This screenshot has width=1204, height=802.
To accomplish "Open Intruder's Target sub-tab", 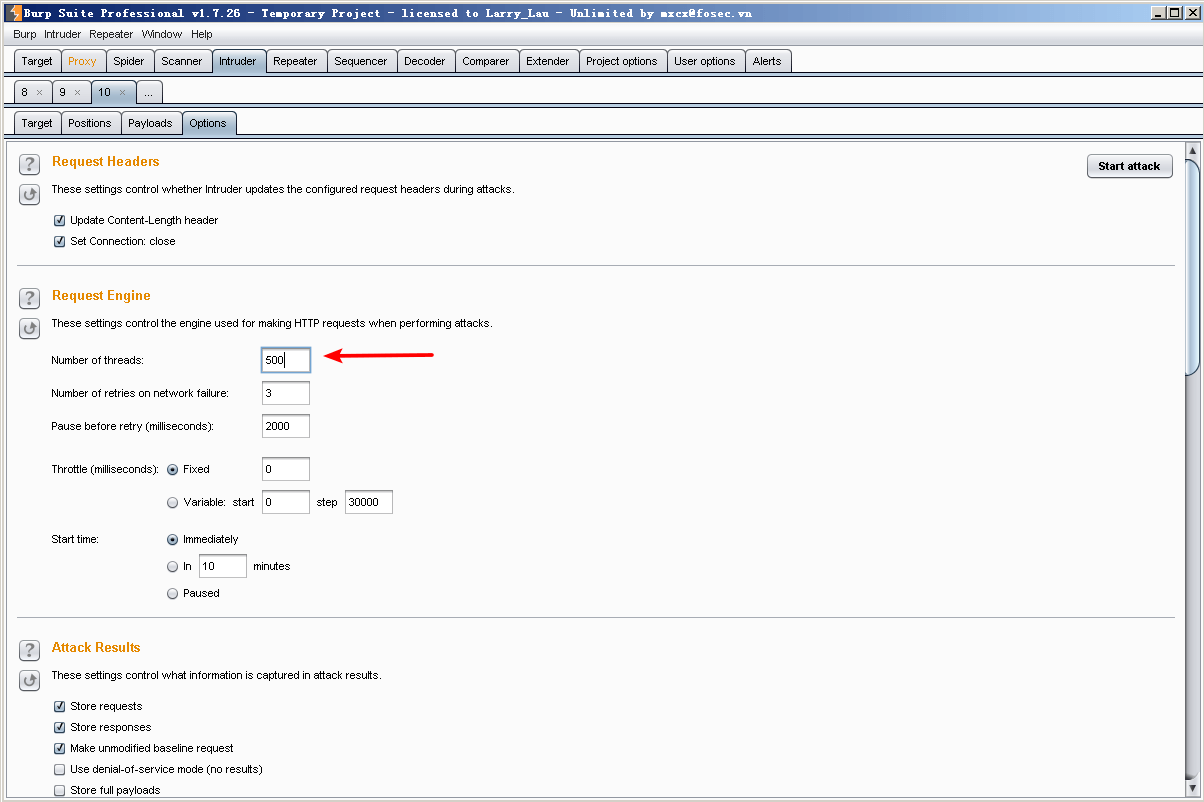I will [37, 123].
